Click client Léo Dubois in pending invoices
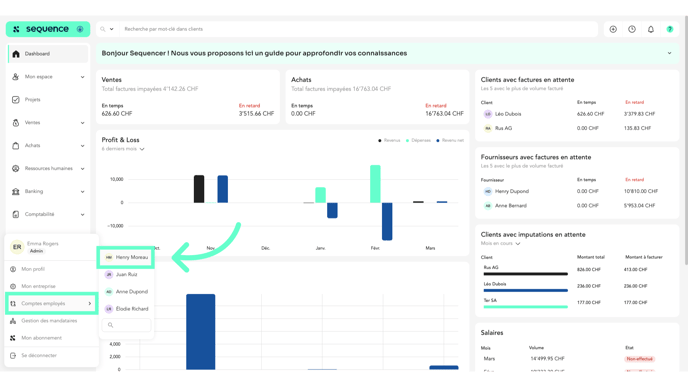Viewport: 688px width, 387px height. click(508, 114)
